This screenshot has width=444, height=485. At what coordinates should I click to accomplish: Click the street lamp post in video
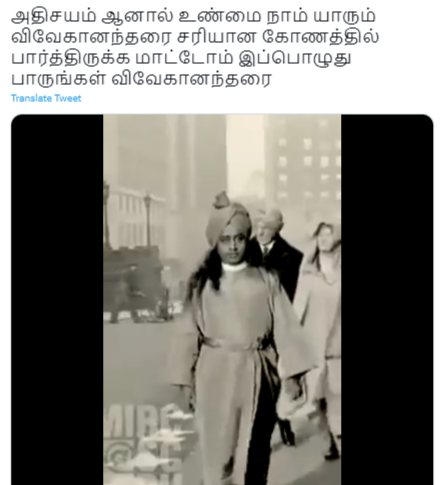tap(148, 220)
